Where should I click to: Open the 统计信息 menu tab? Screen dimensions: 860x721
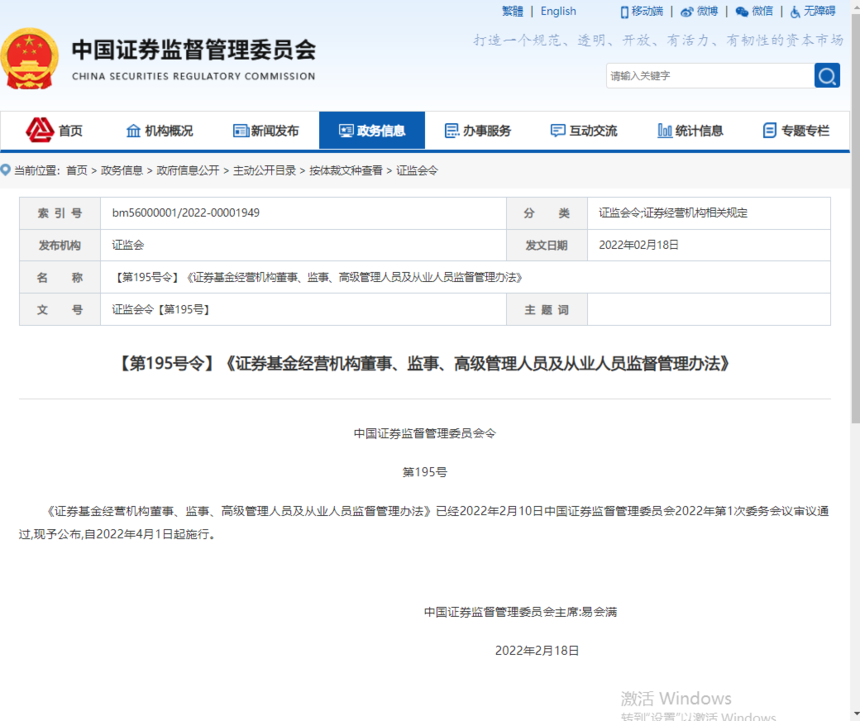(690, 130)
